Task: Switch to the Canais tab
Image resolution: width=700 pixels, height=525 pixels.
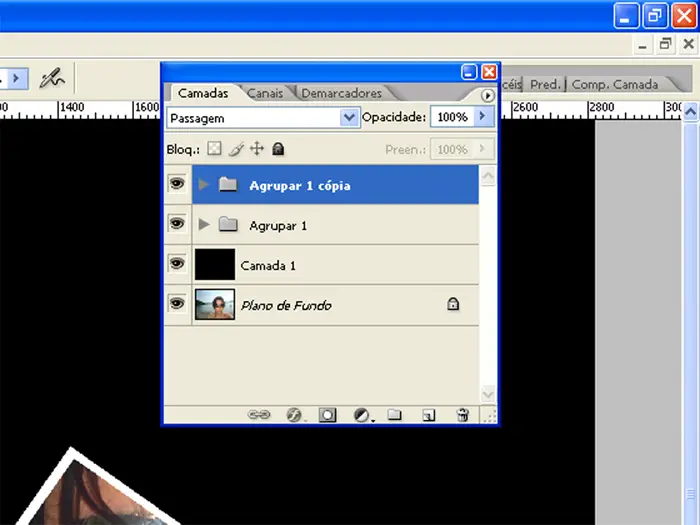Action: click(265, 93)
